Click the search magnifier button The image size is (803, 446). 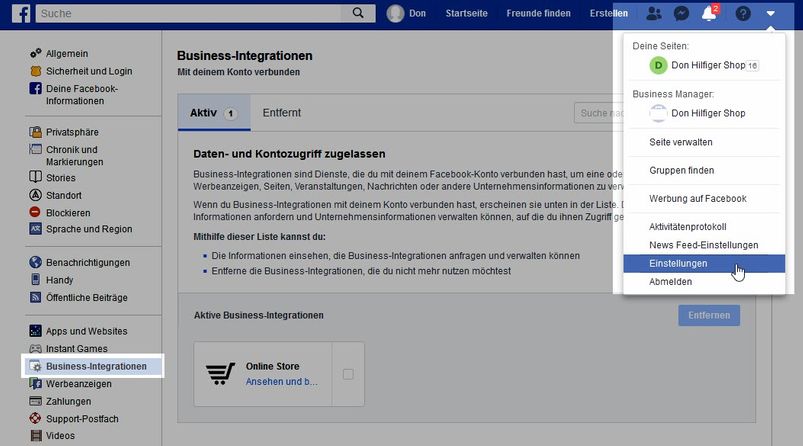358,13
